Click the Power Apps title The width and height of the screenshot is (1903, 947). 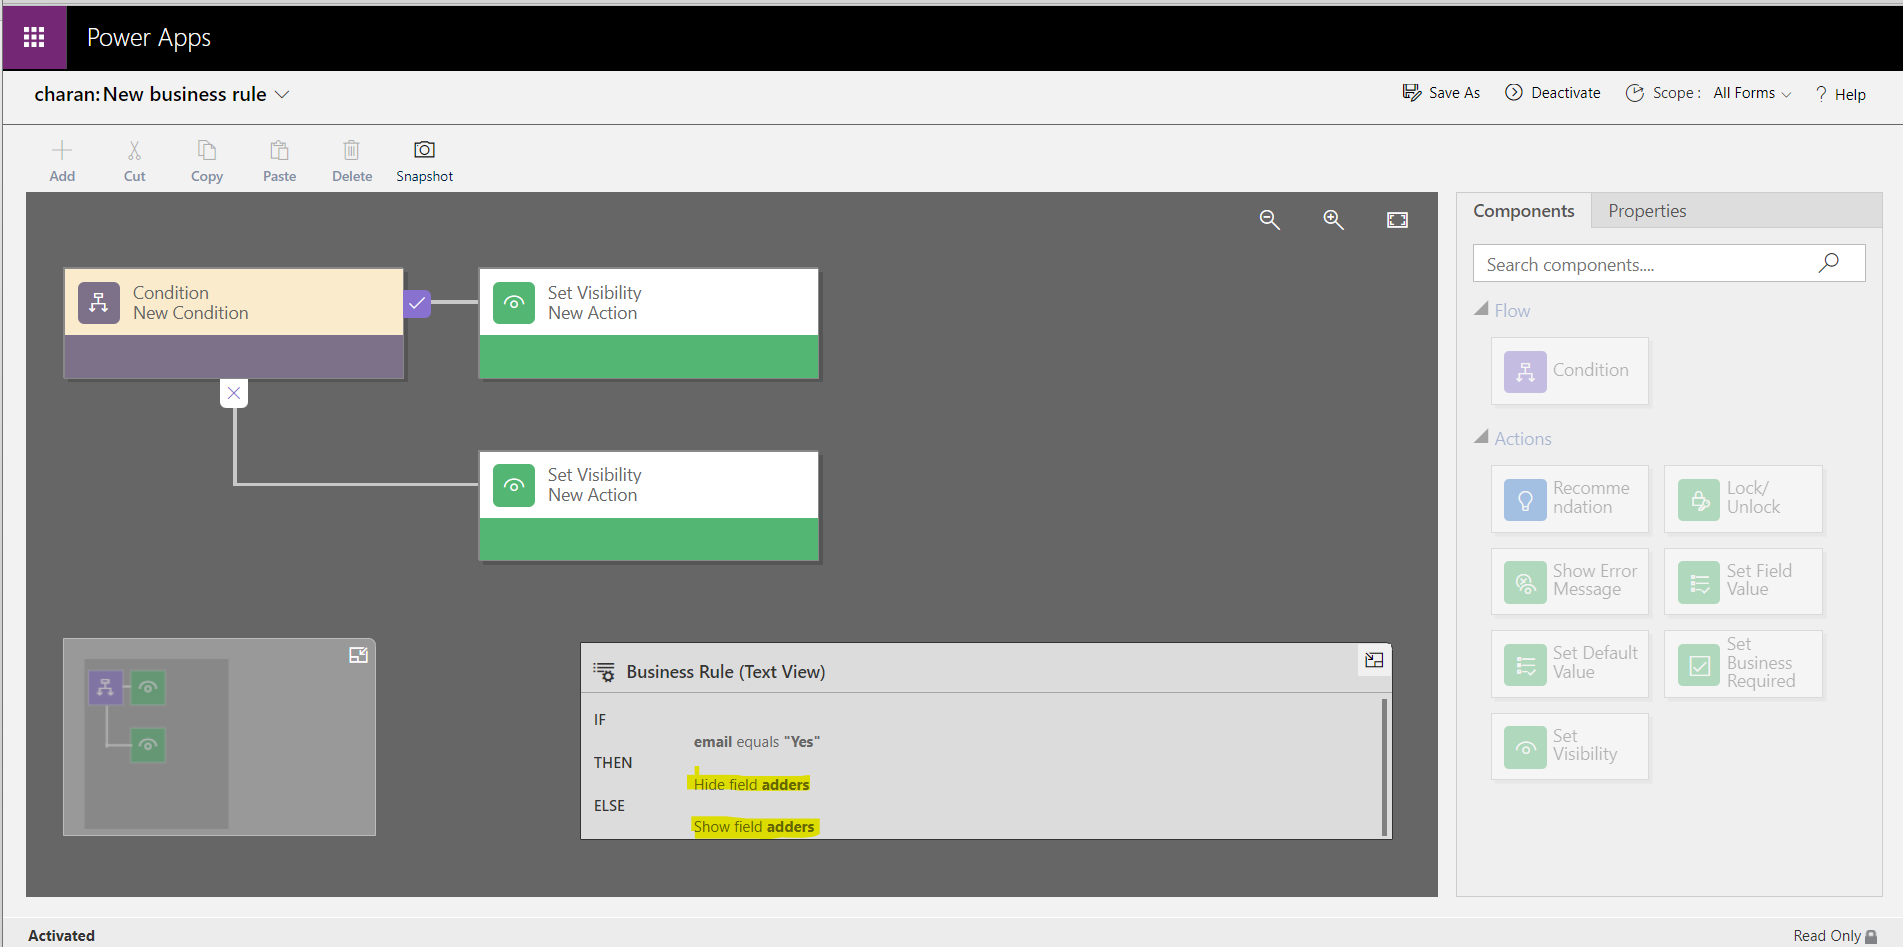(x=149, y=38)
